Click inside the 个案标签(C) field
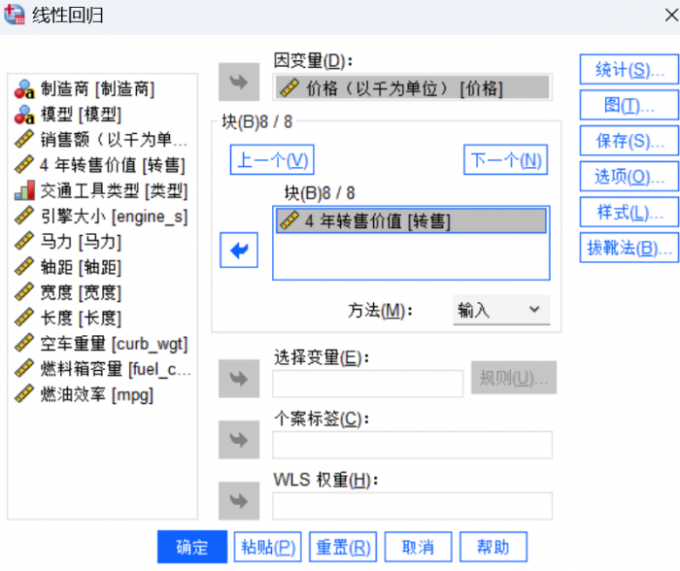This screenshot has height=571, width=680. (412, 445)
